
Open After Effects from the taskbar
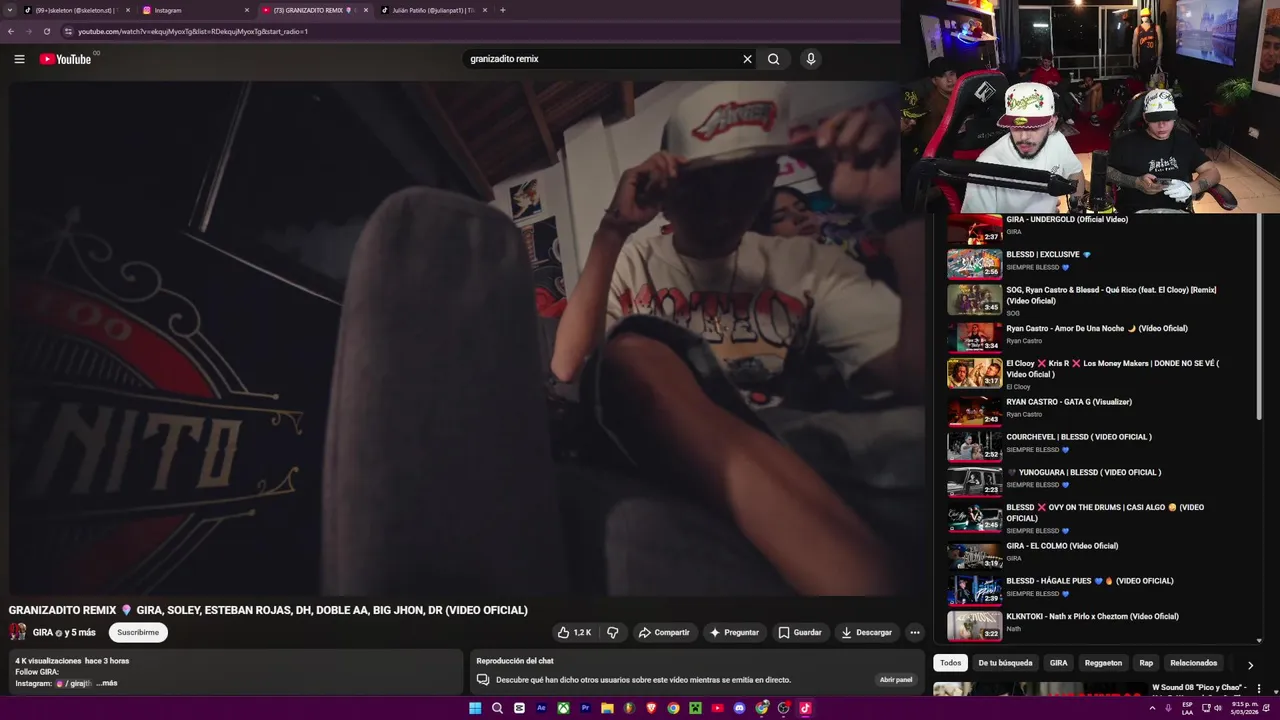point(541,708)
